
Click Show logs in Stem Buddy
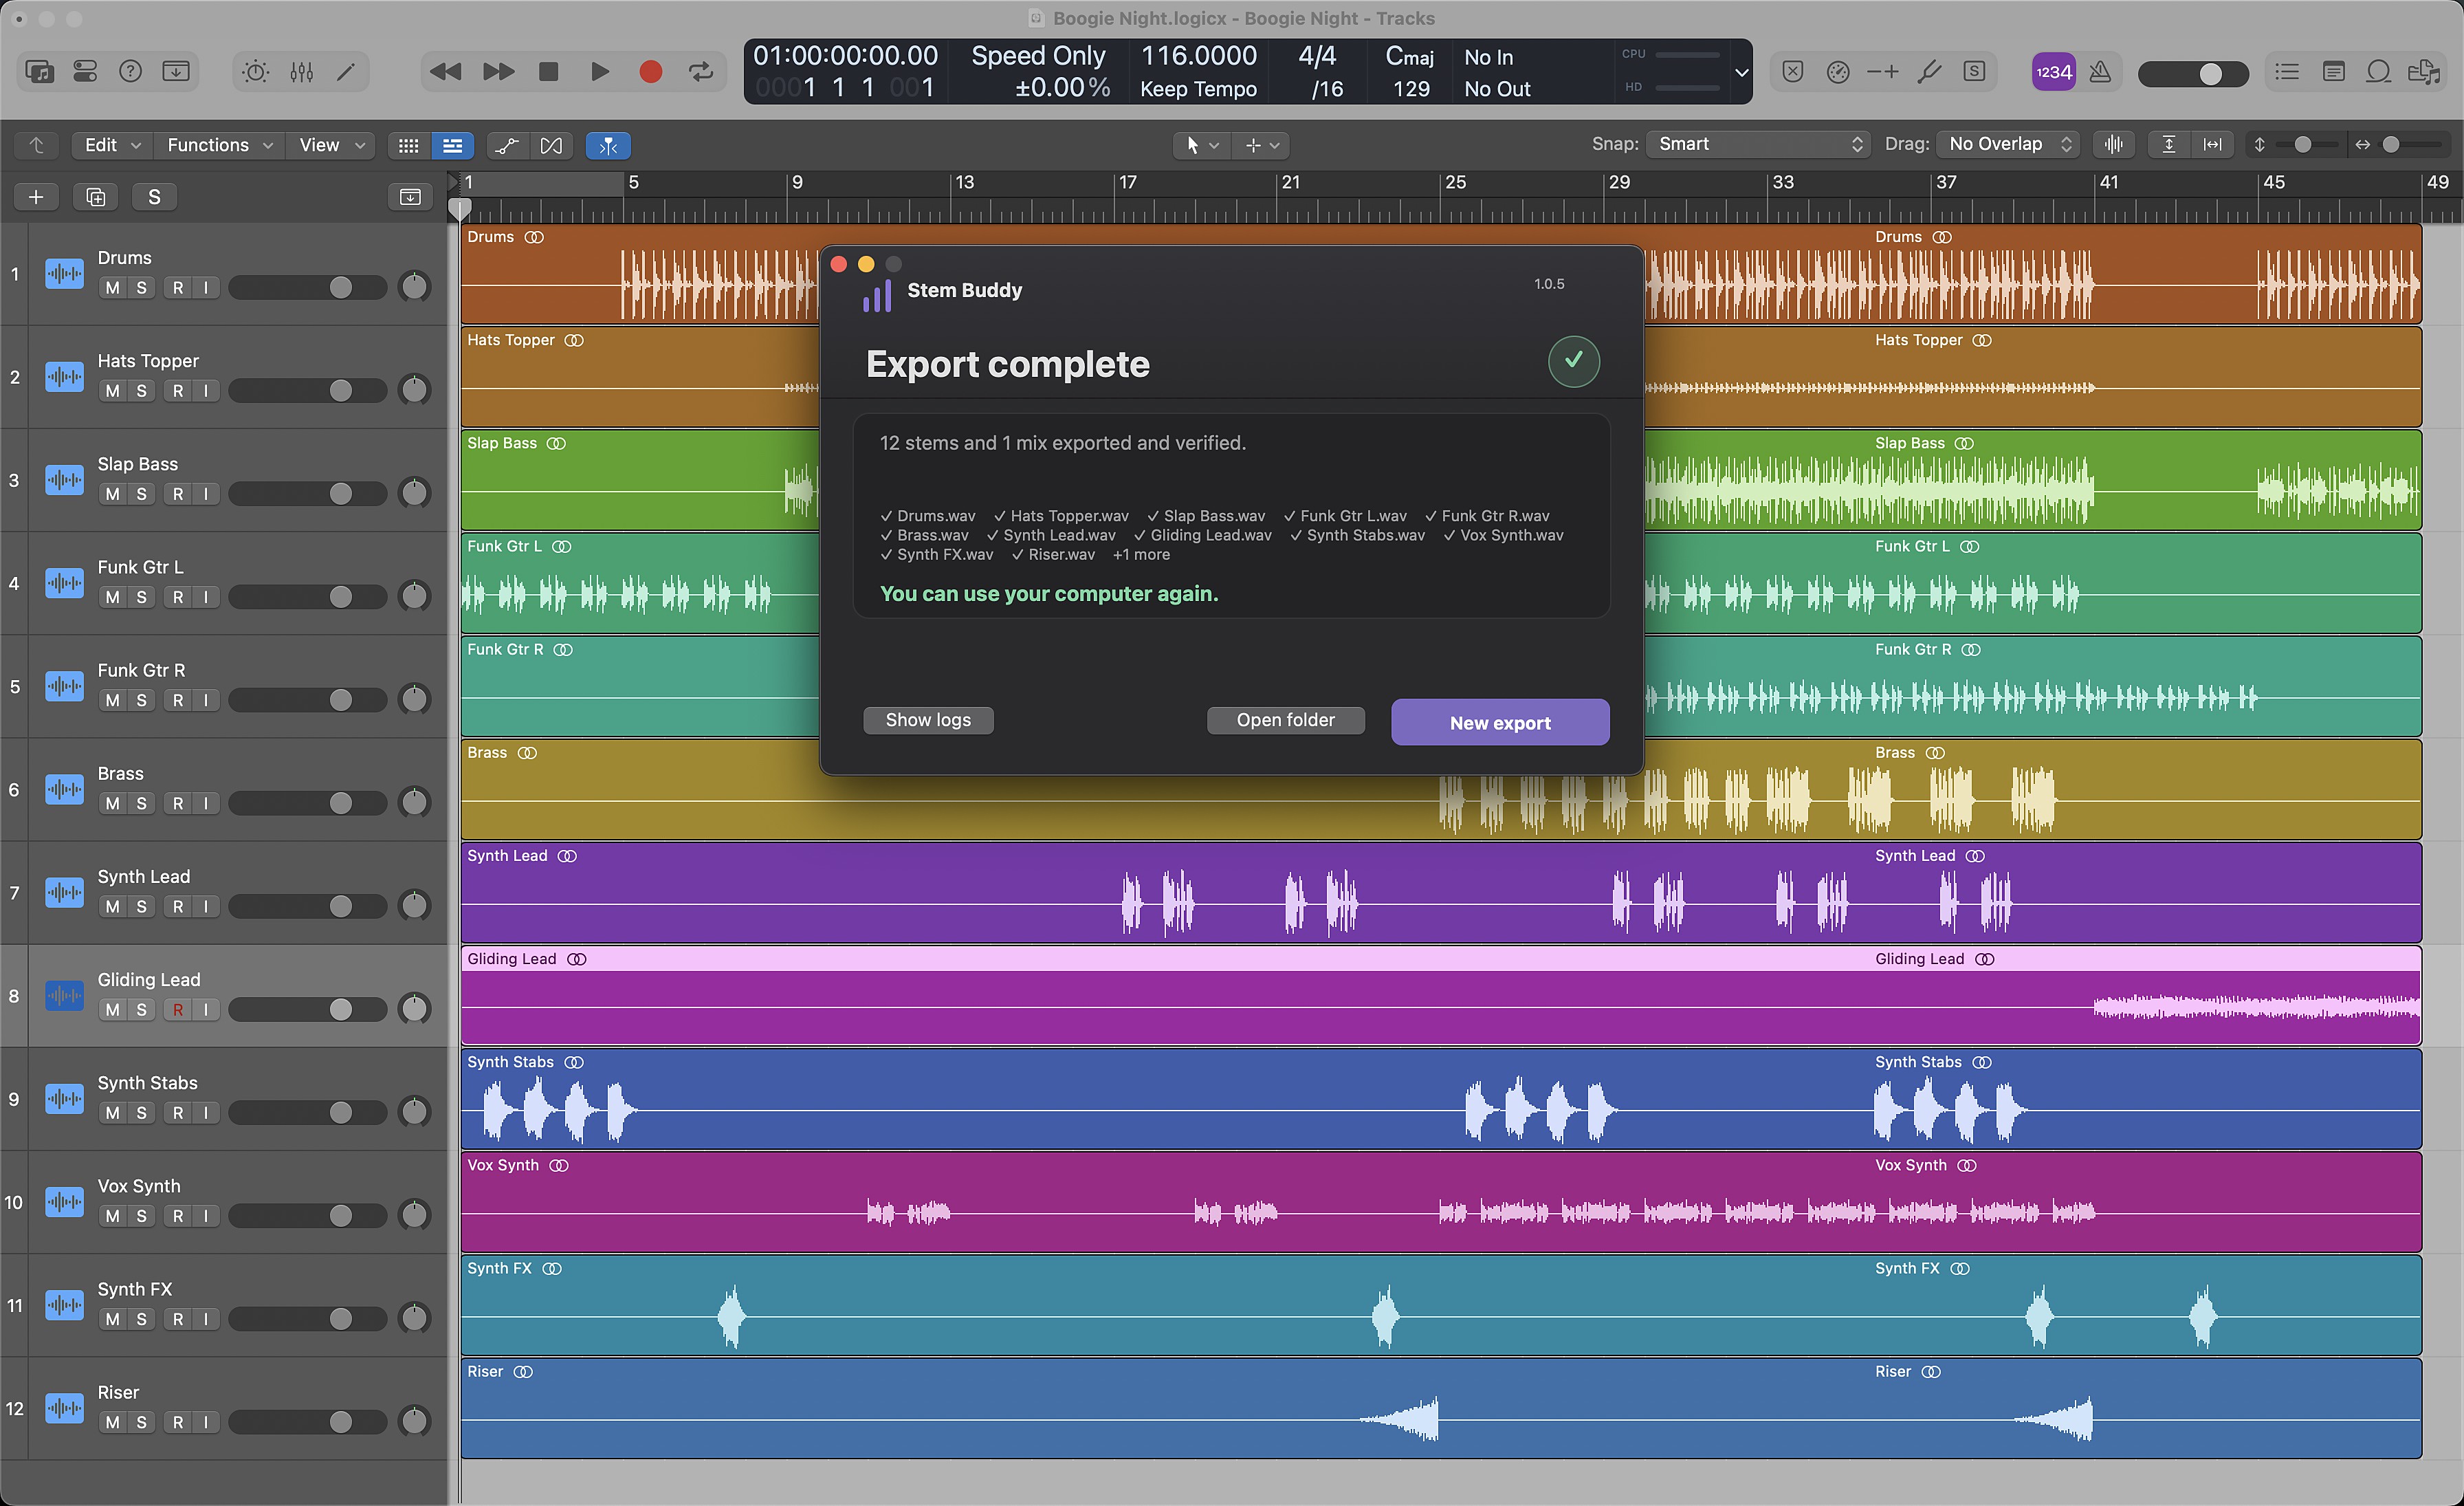pyautogui.click(x=928, y=720)
